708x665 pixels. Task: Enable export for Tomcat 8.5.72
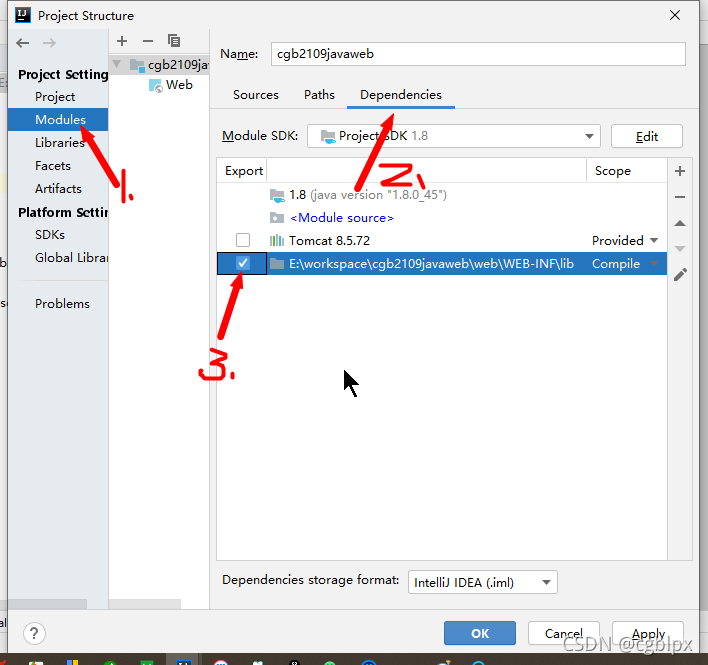243,240
